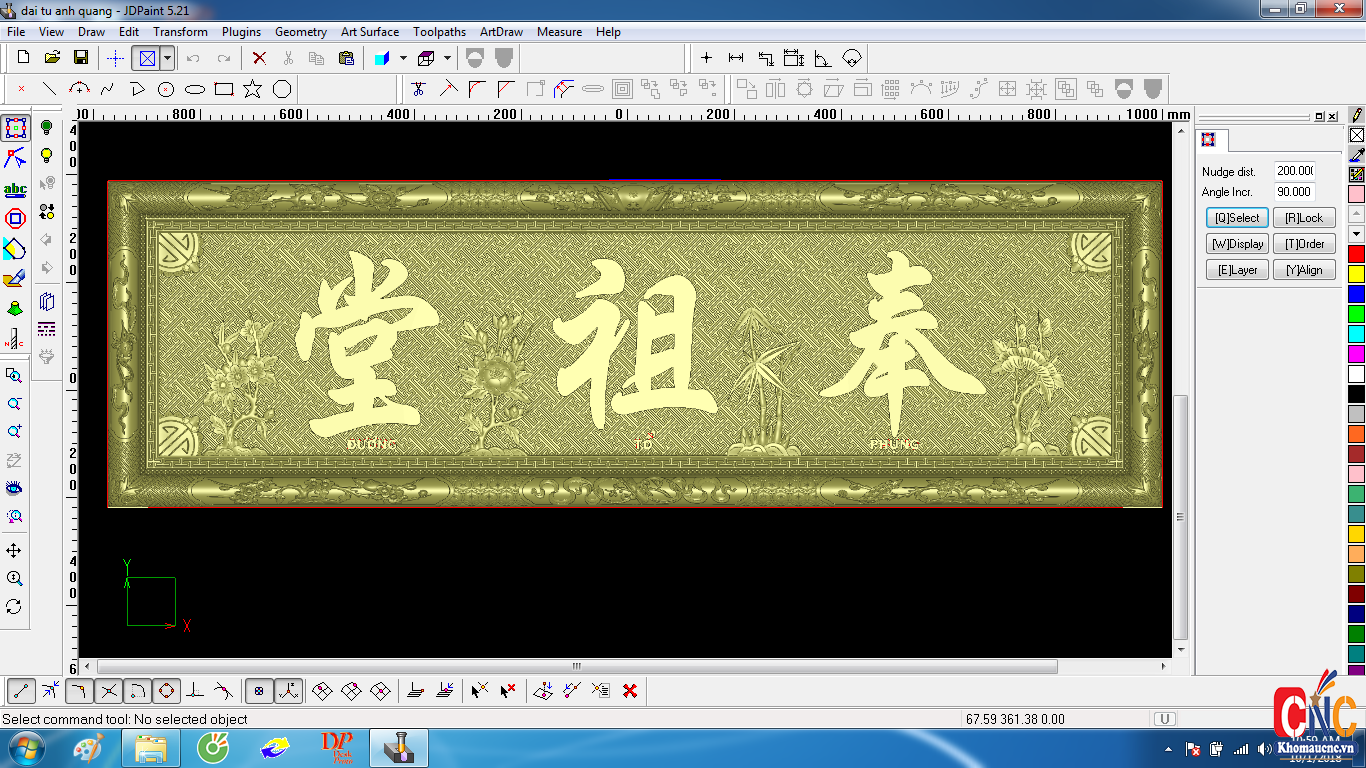Open the Art Surface menu

[x=369, y=32]
